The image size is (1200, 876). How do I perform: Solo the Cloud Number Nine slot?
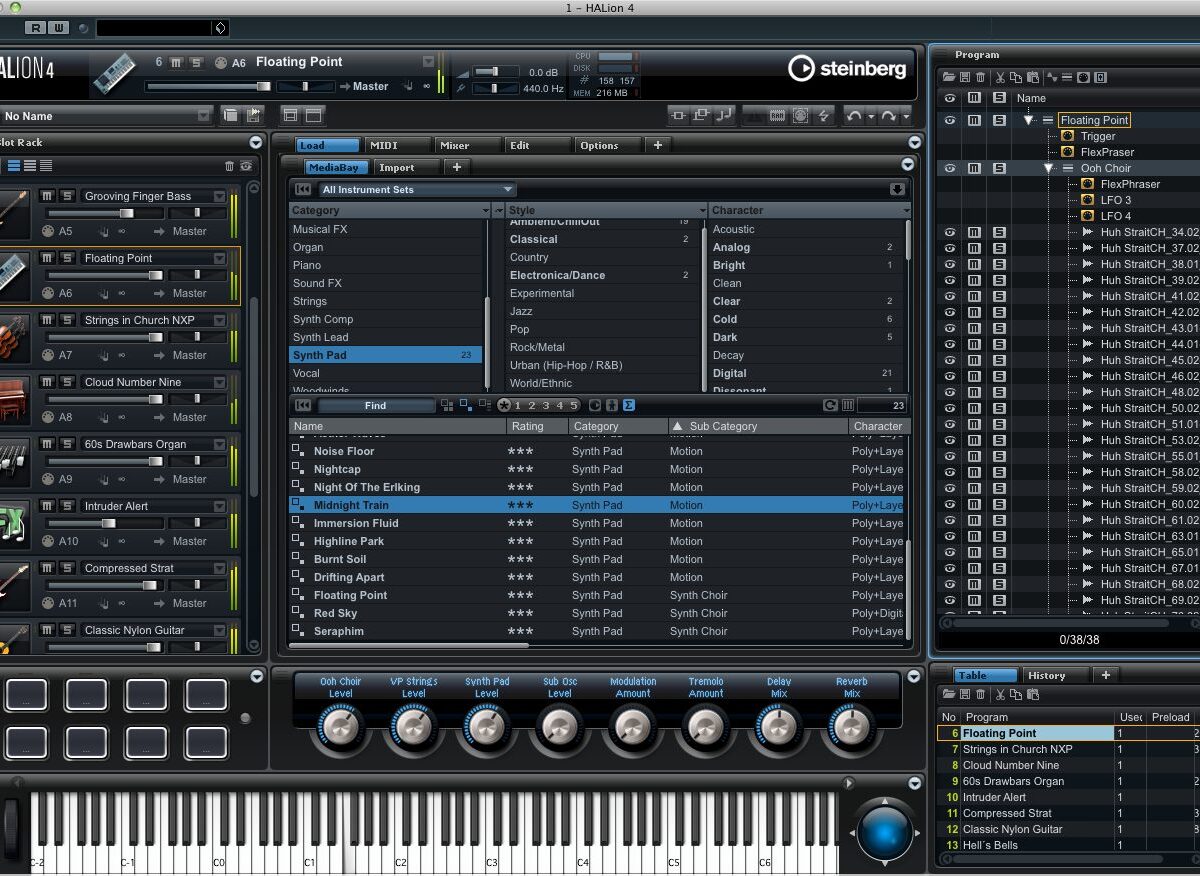66,382
